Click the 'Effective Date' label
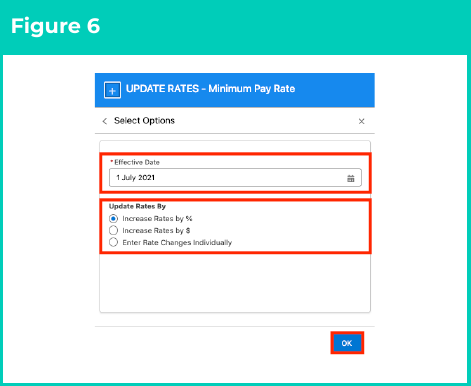This screenshot has width=471, height=386. tap(137, 162)
